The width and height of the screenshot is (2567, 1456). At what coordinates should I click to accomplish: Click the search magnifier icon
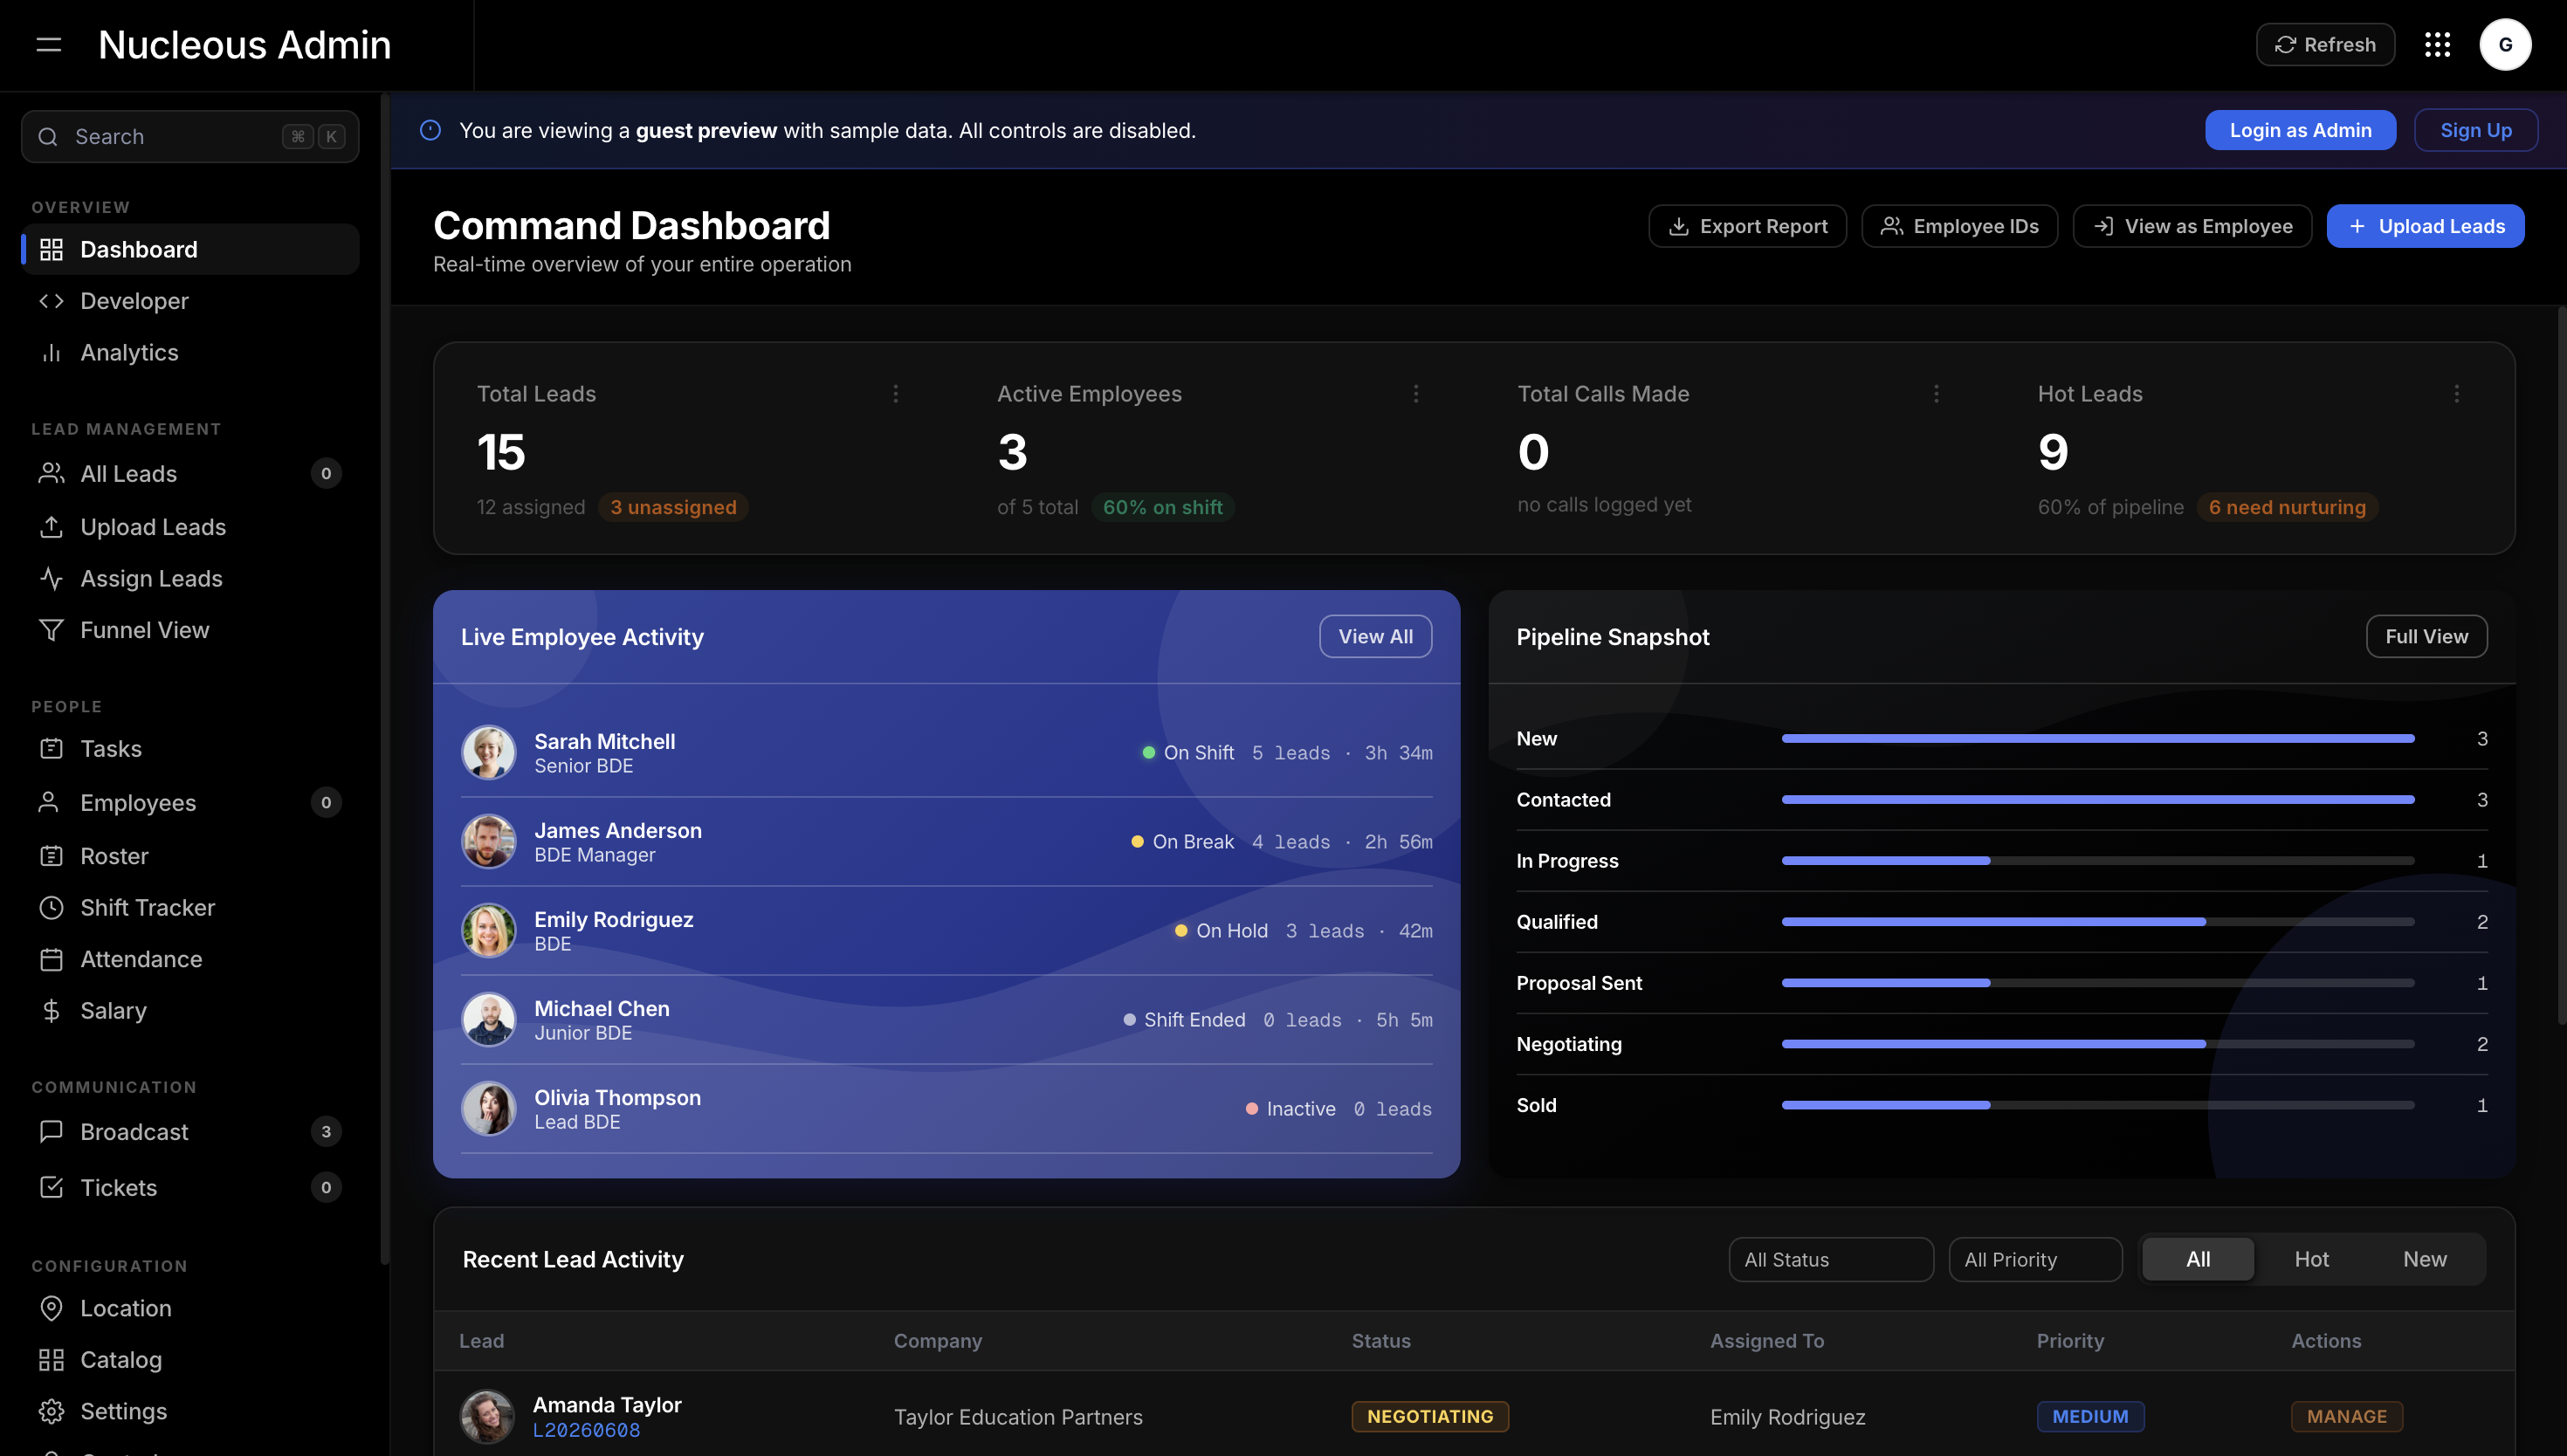pos(48,137)
